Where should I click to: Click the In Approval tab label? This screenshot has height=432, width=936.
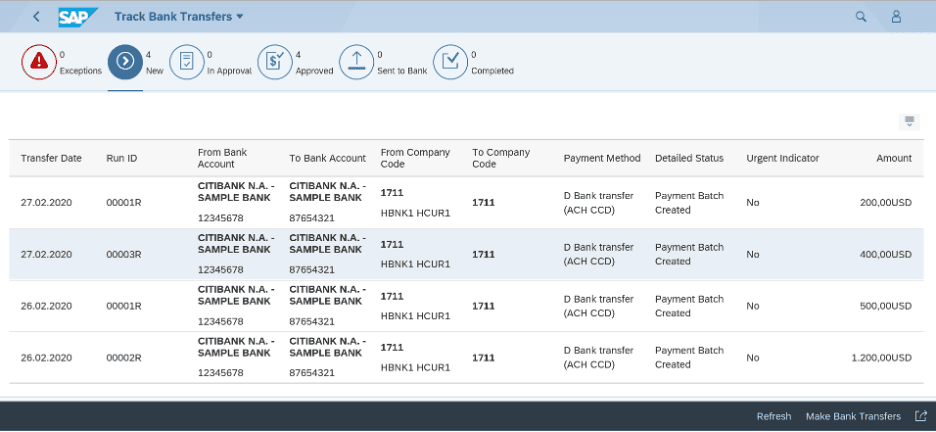click(x=229, y=70)
